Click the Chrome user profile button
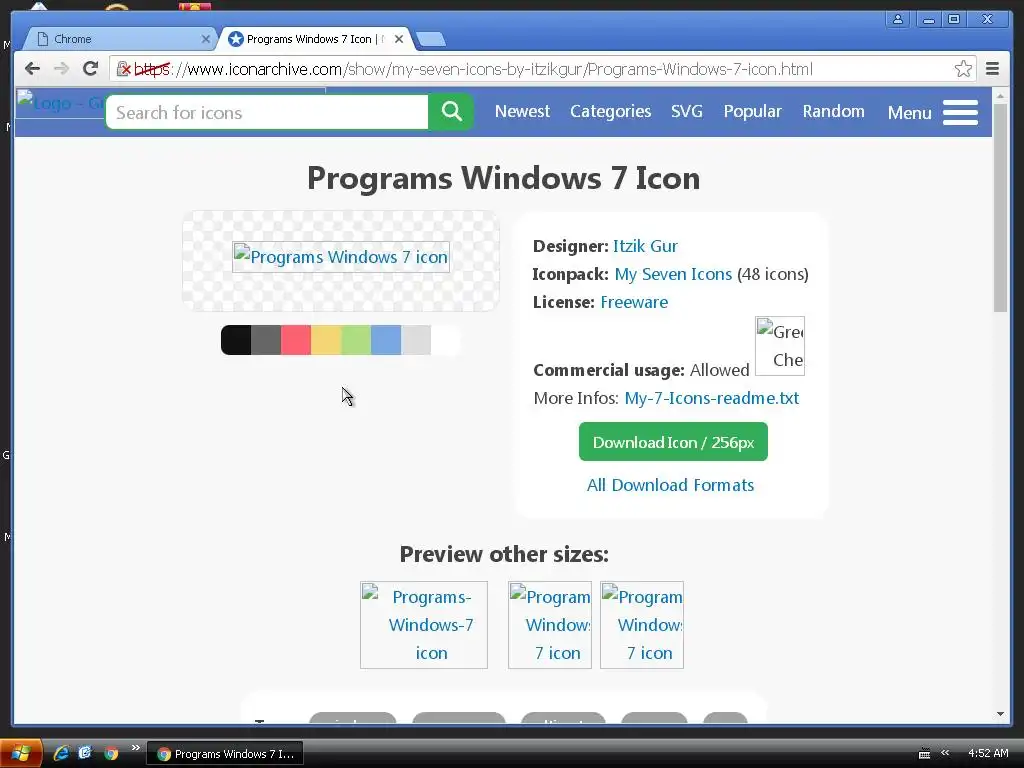The image size is (1024, 768). [x=898, y=19]
